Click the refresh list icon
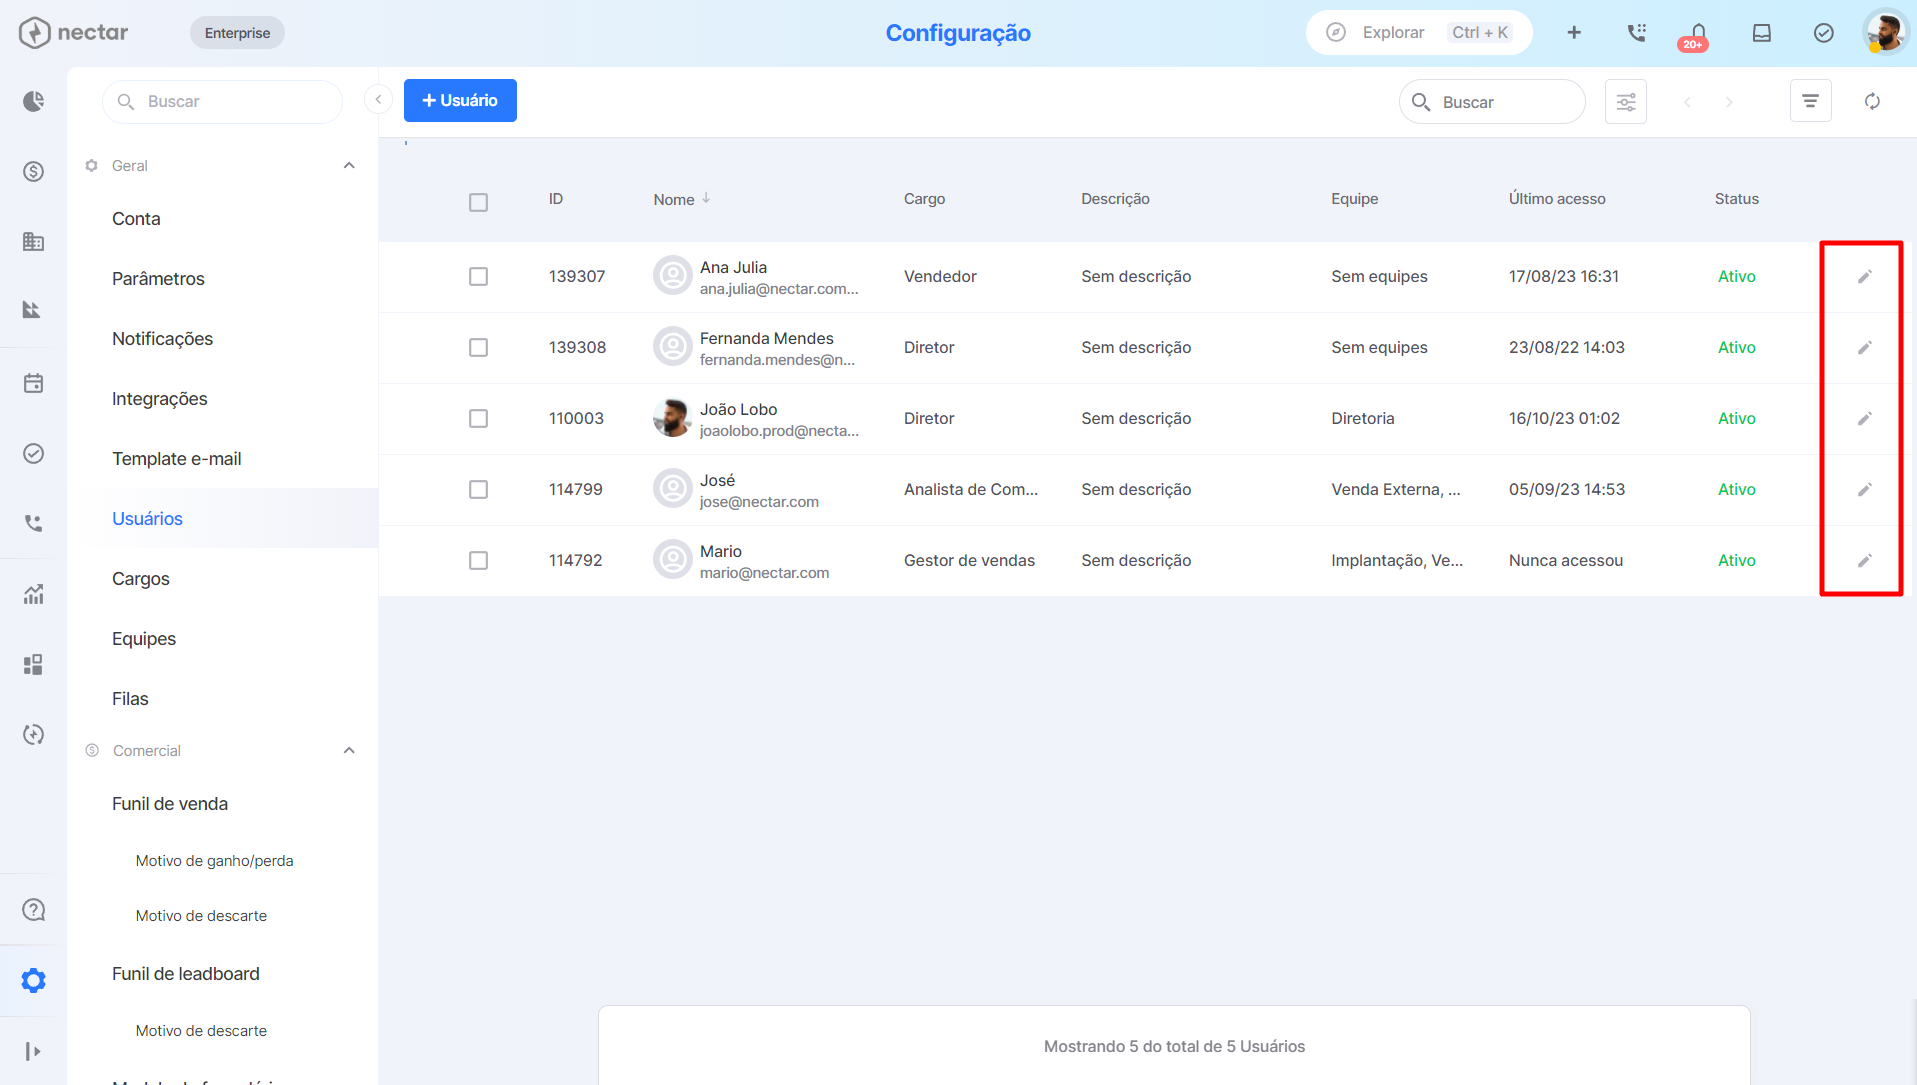The image size is (1917, 1085). tap(1872, 101)
